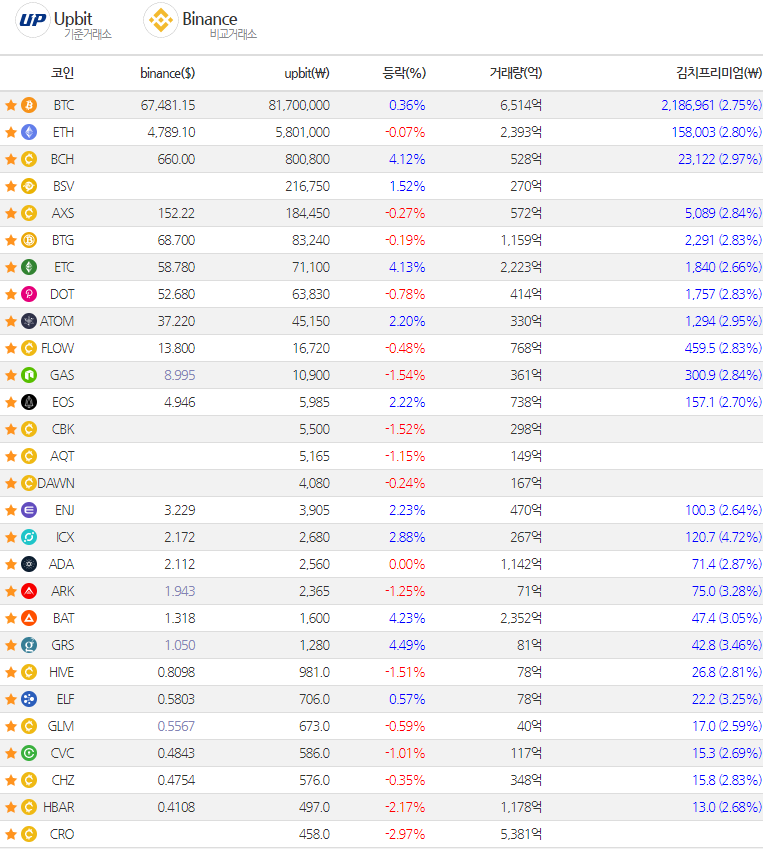The width and height of the screenshot is (777, 849).
Task: Click the BCH upbit price 800,800
Action: pos(307,159)
